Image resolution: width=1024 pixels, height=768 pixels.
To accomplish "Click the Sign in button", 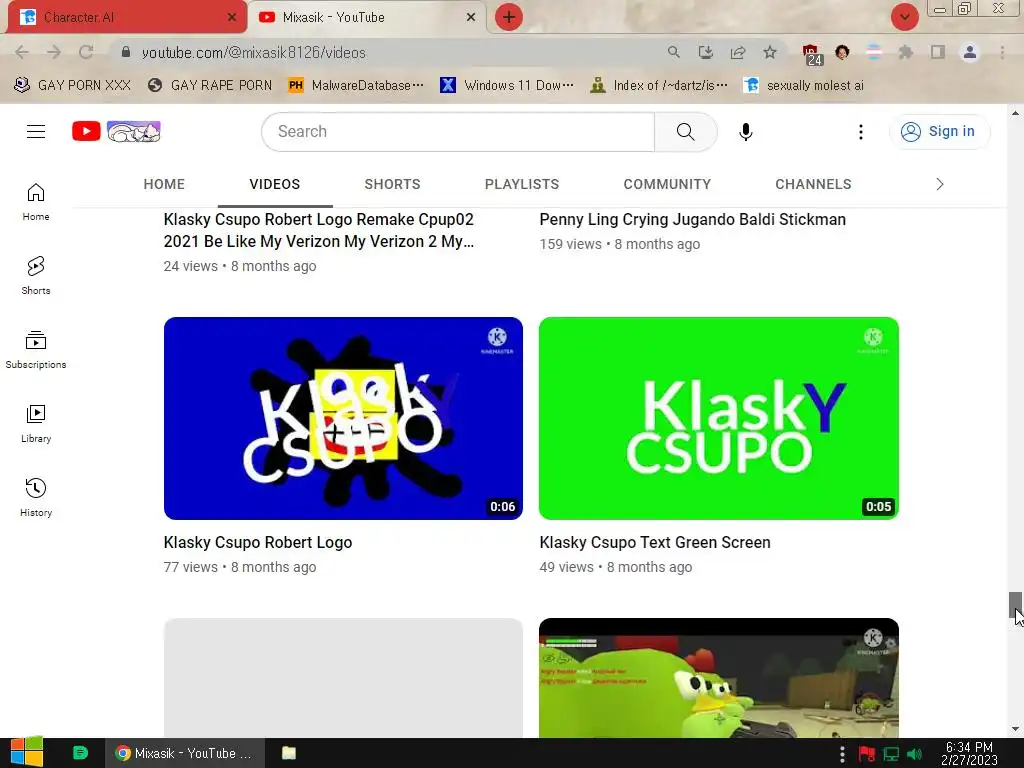I will point(939,131).
